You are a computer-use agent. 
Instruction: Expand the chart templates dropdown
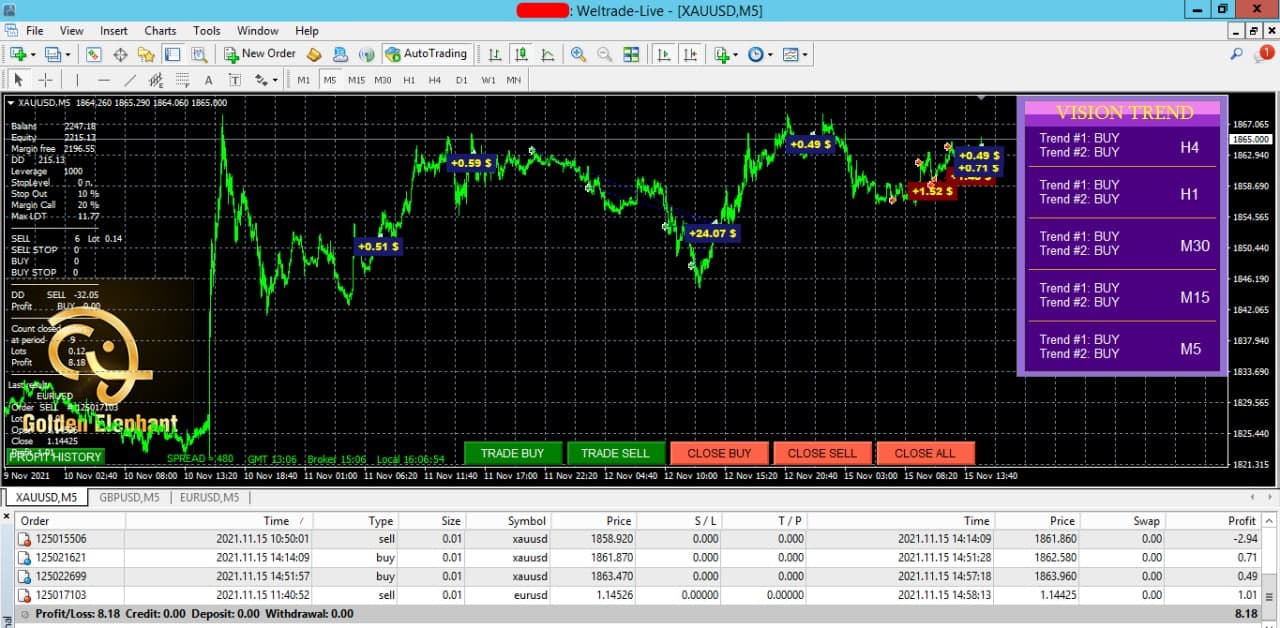(x=804, y=54)
